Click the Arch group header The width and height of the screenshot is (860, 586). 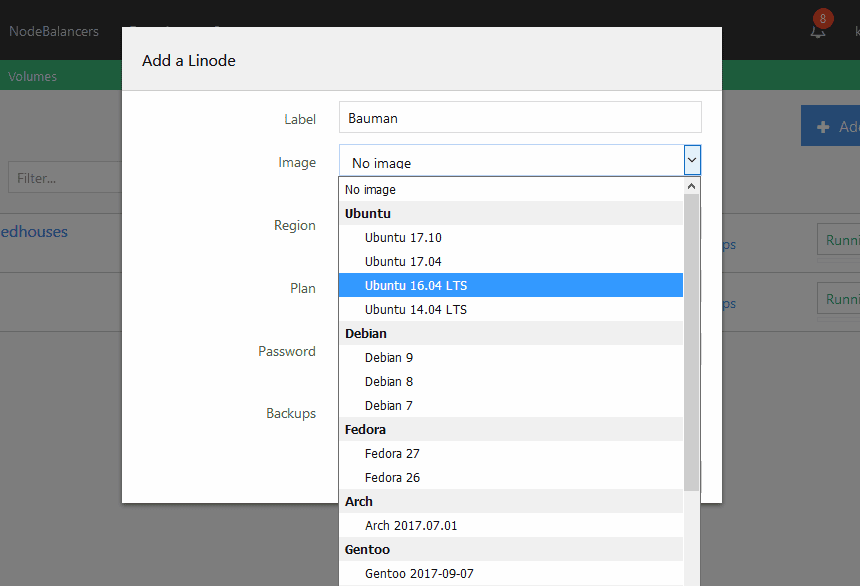click(511, 502)
